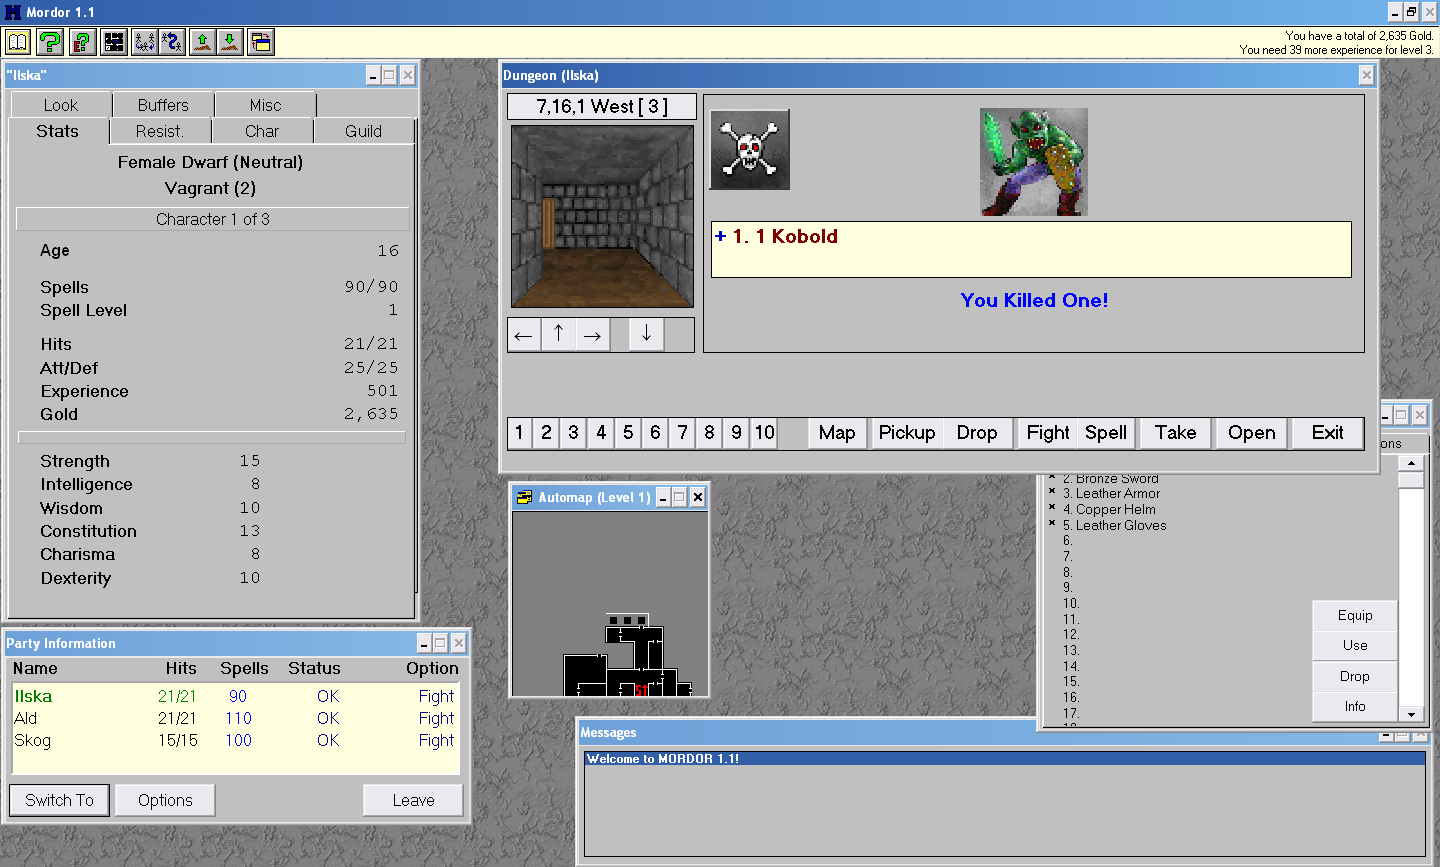Switch to the Buffers tab
The image size is (1440, 867).
click(163, 105)
